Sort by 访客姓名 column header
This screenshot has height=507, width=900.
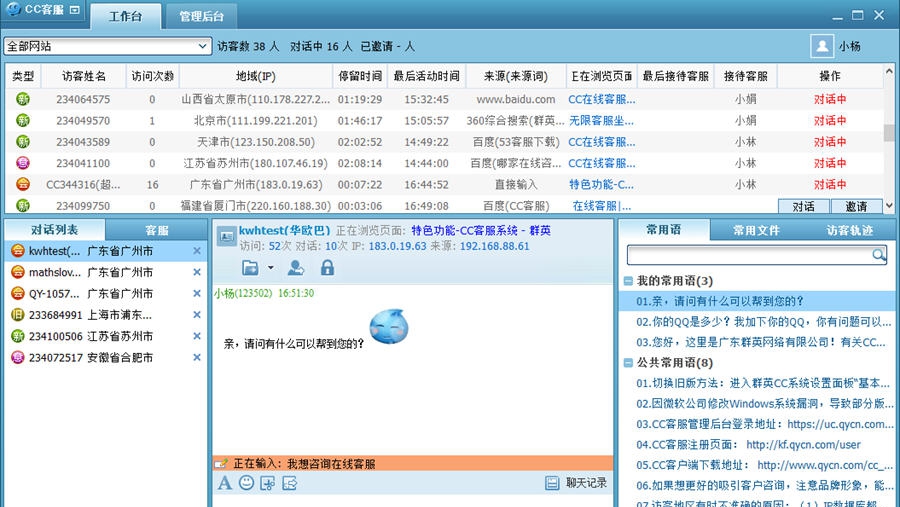(x=84, y=76)
